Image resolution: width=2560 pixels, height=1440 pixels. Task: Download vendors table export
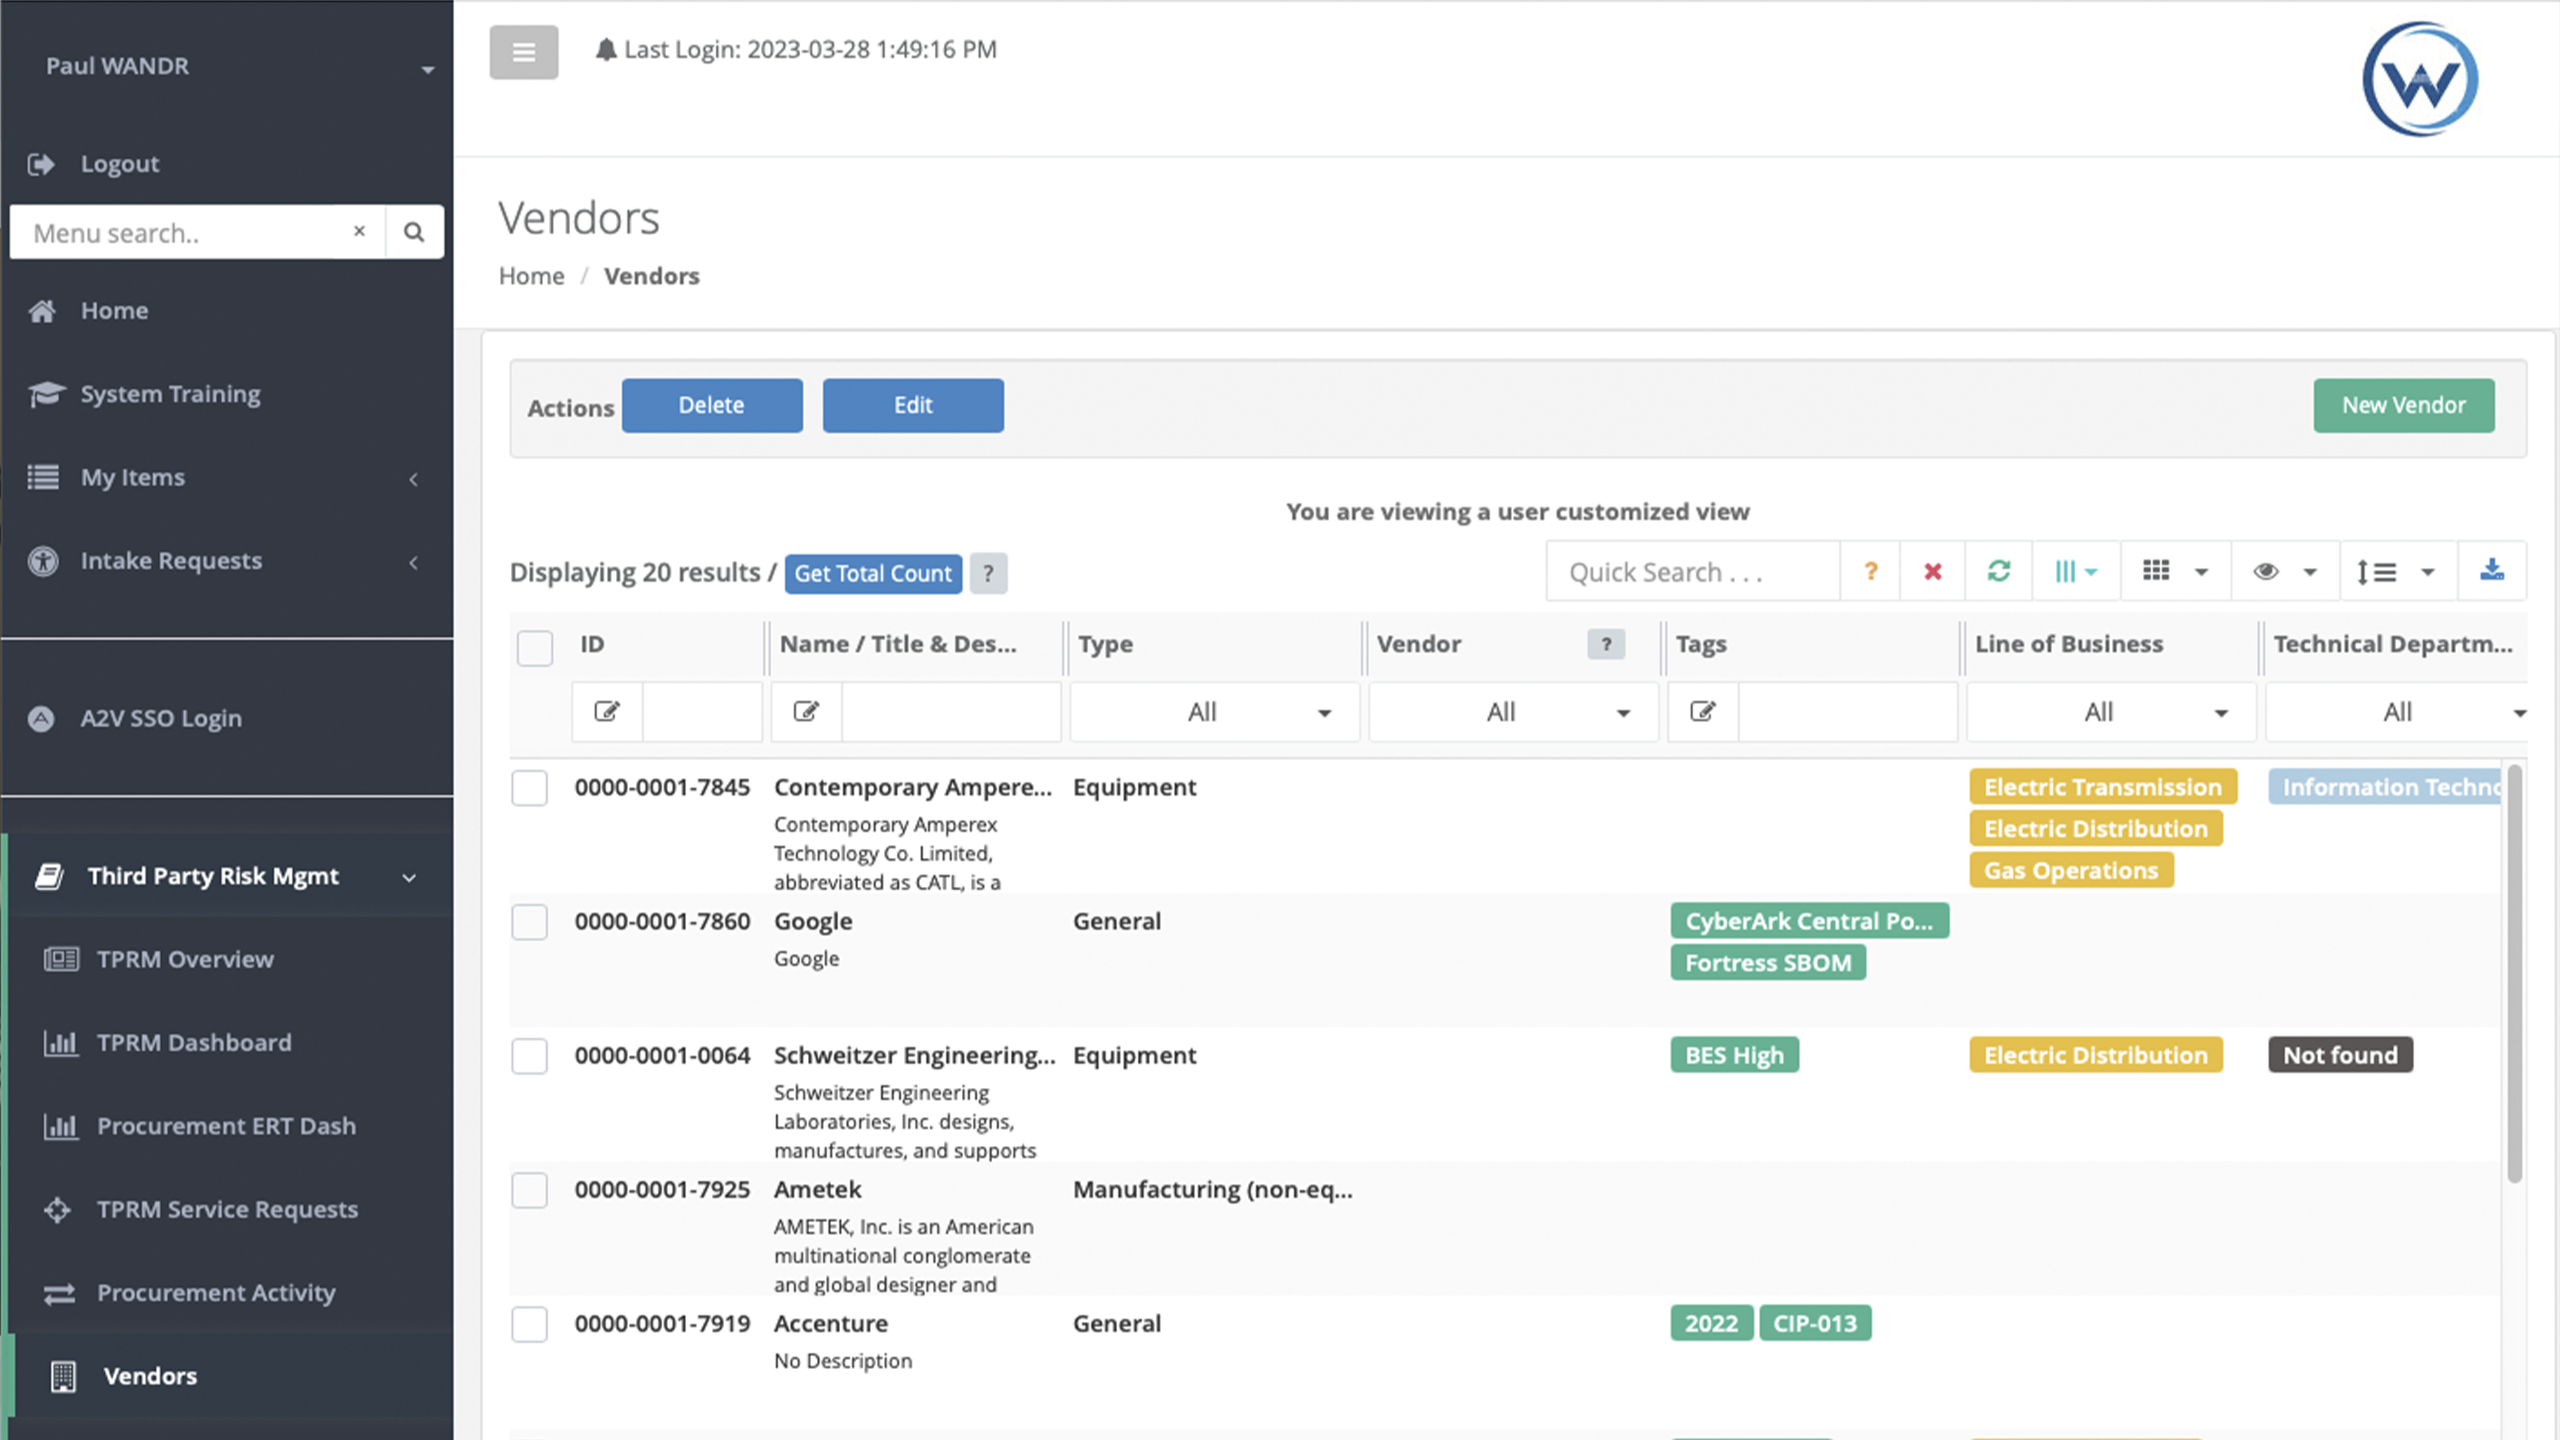point(2492,571)
